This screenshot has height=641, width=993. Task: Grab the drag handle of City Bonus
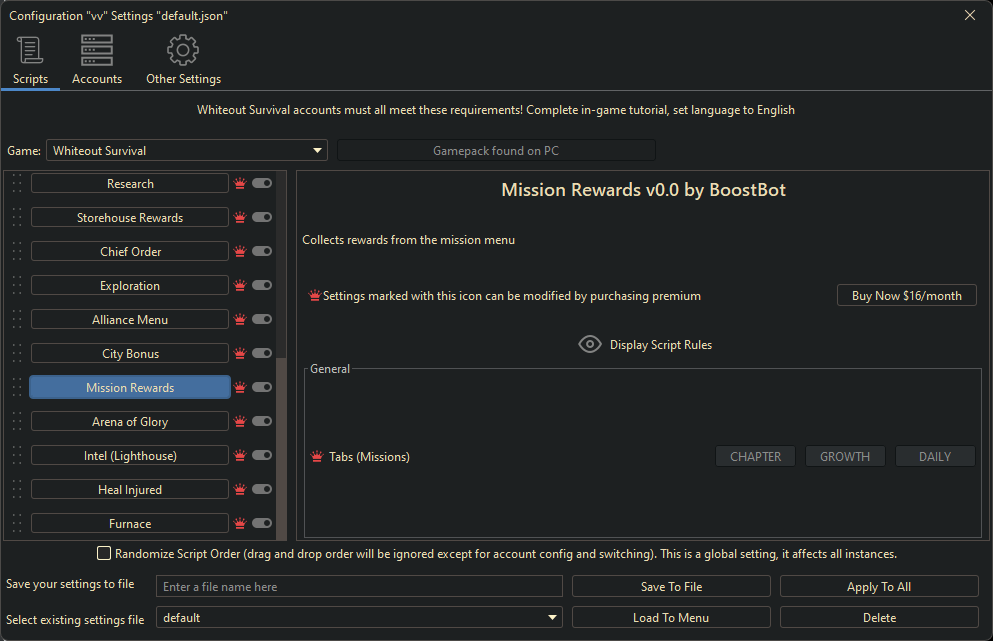(x=17, y=353)
